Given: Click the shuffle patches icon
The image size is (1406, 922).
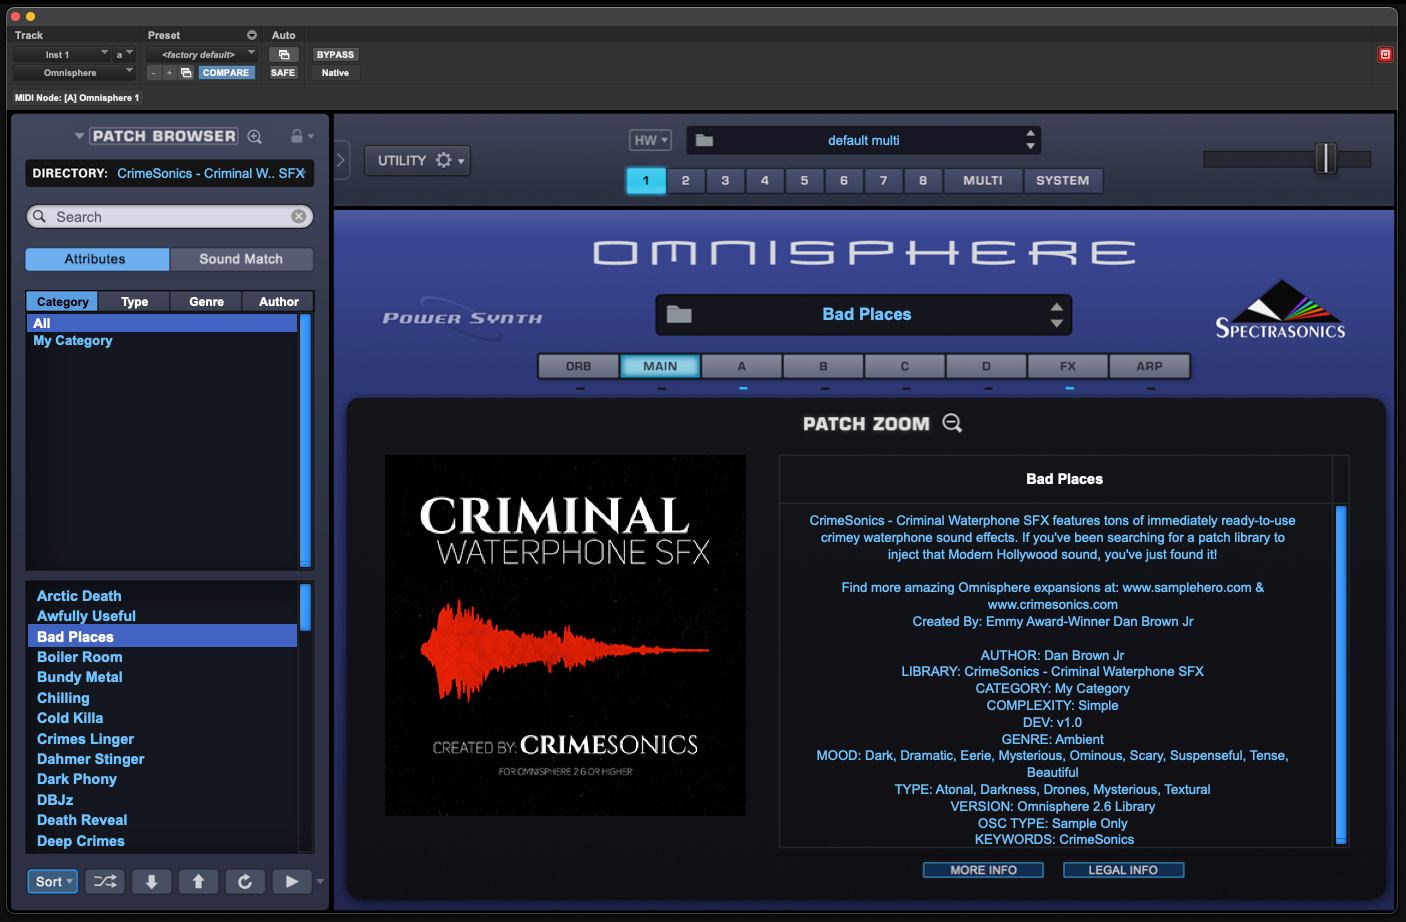Looking at the screenshot, I should pyautogui.click(x=105, y=881).
